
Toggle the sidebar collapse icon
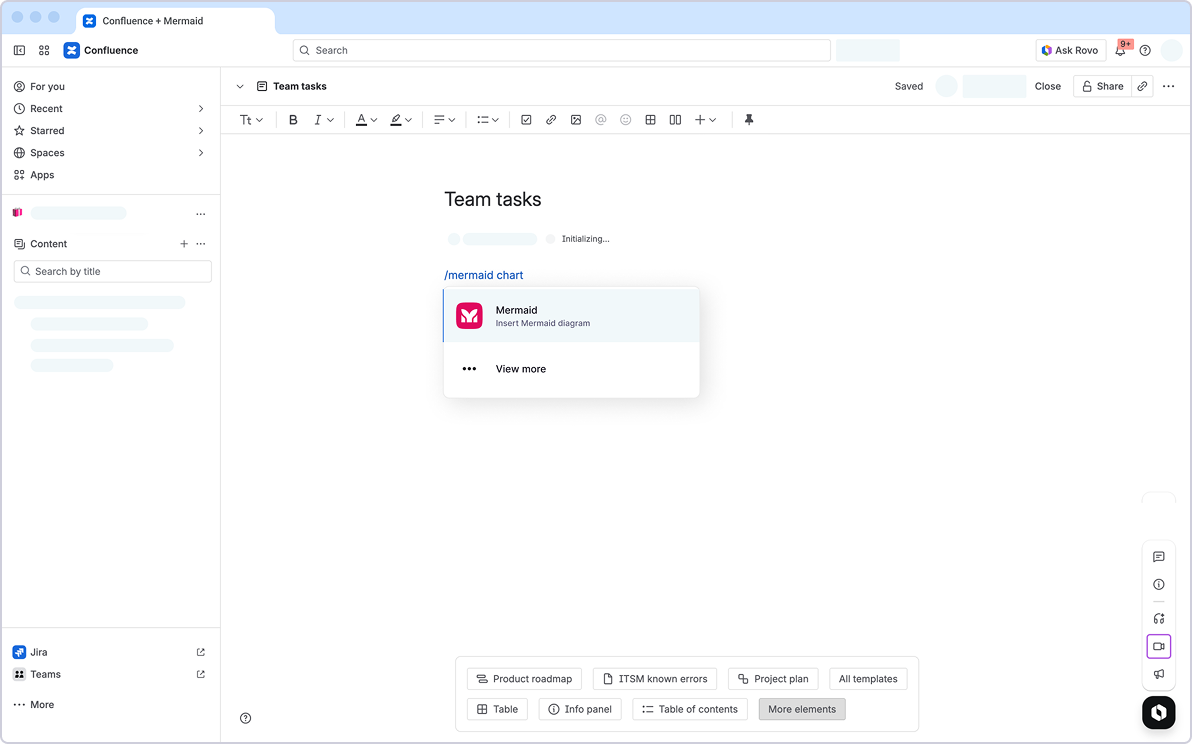point(19,50)
